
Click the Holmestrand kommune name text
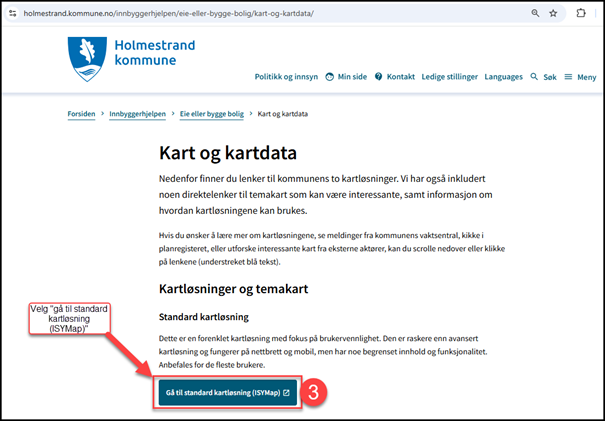155,52
